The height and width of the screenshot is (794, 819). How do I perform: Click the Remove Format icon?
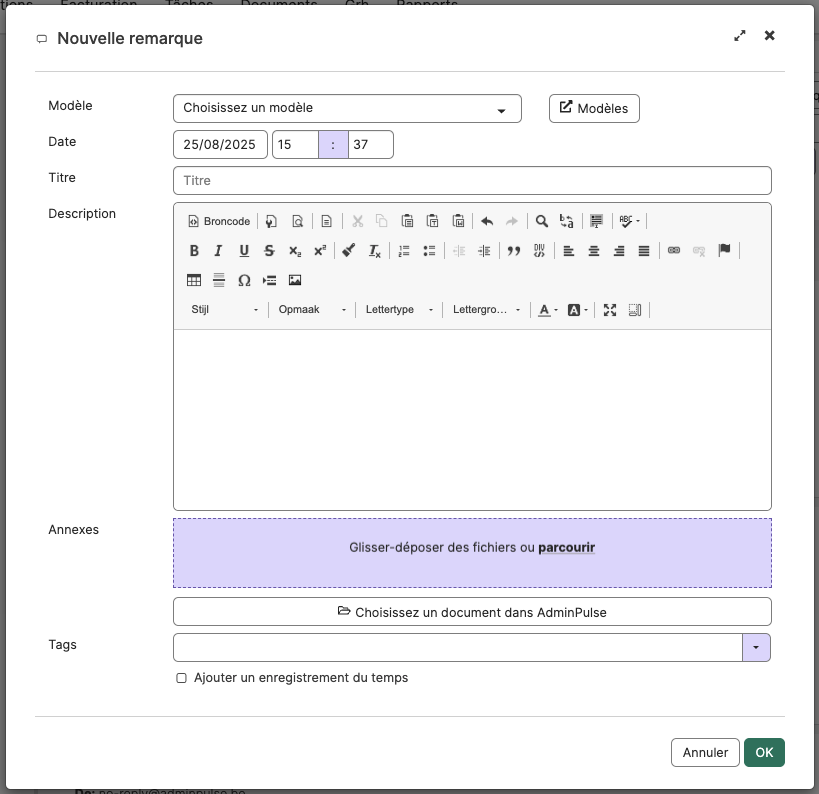tap(375, 251)
